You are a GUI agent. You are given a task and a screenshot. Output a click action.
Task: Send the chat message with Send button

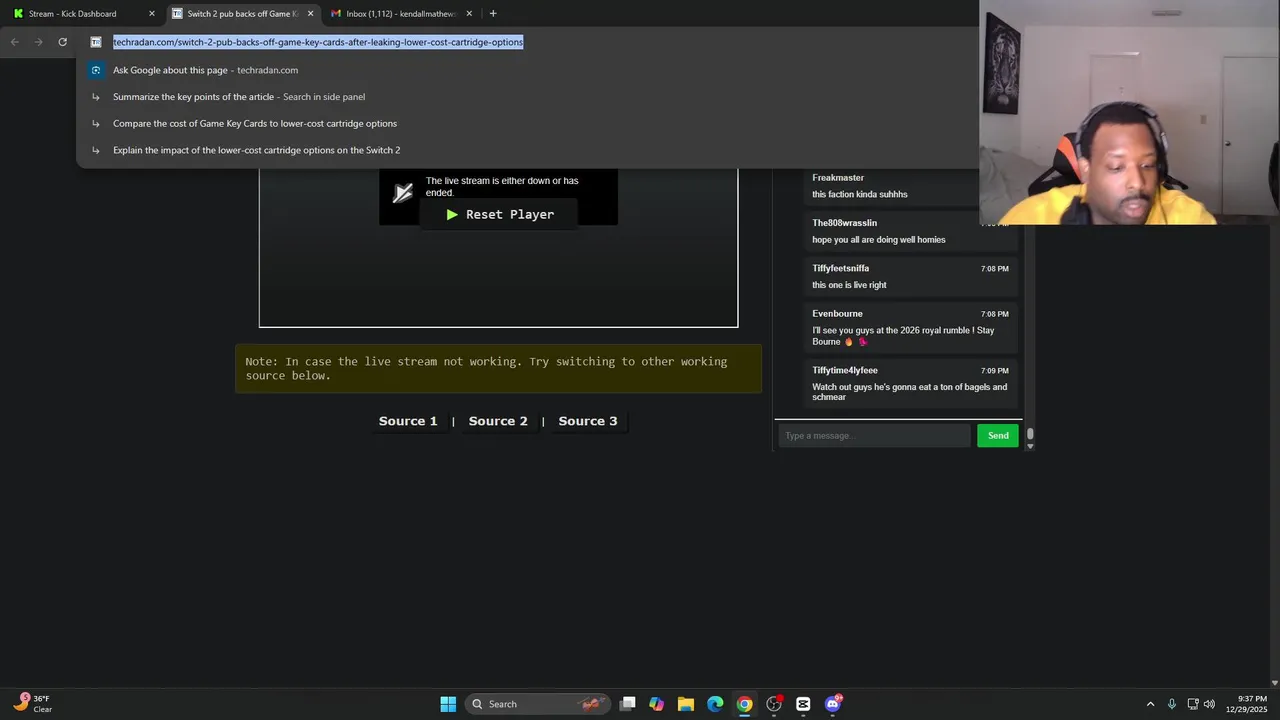998,435
